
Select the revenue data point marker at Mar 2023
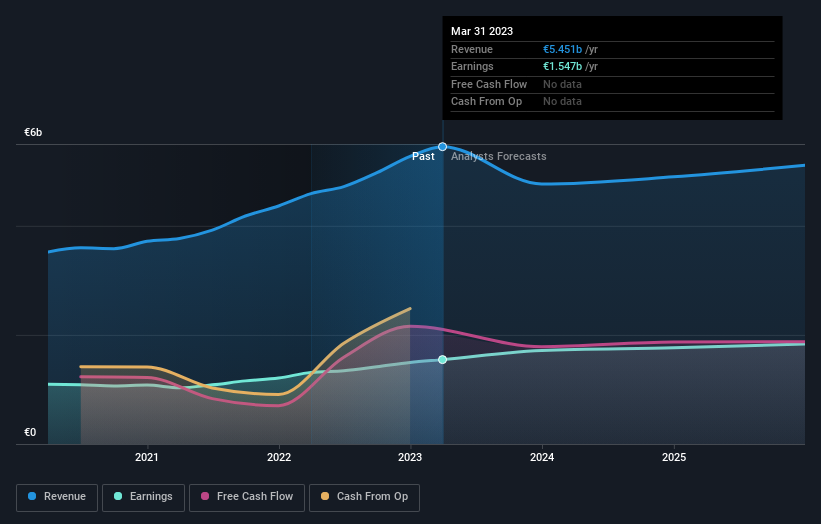[442, 147]
